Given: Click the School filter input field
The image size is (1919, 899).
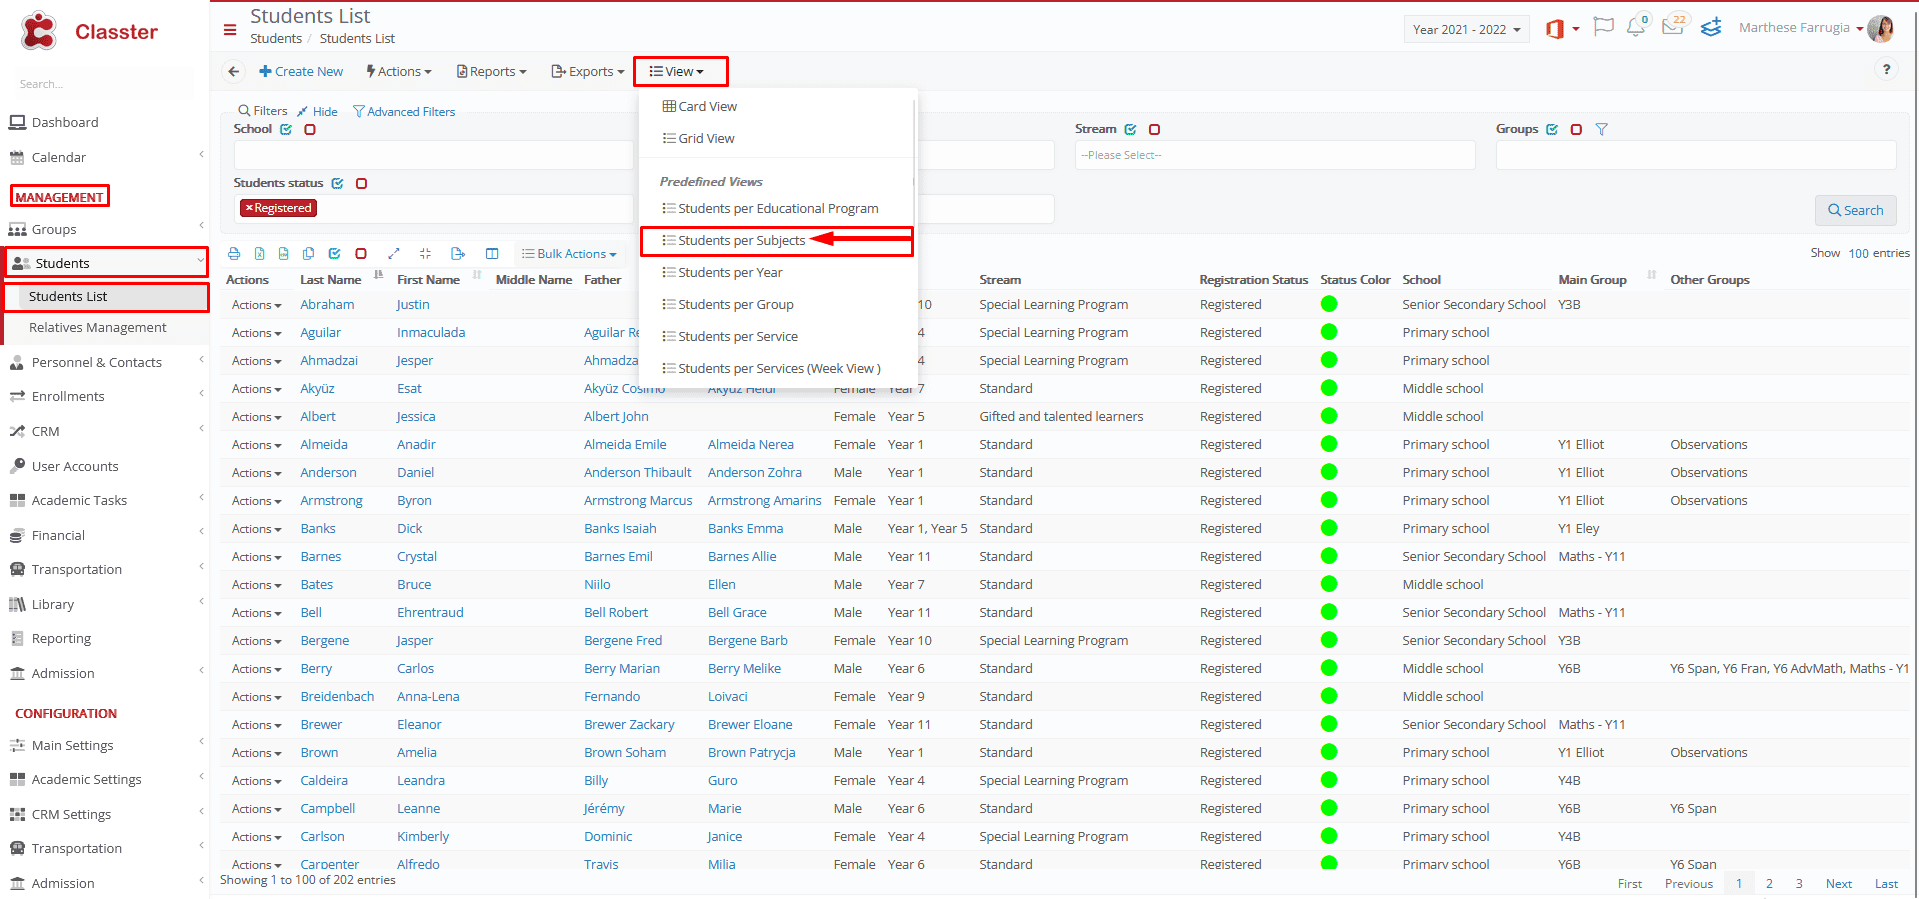Looking at the screenshot, I should [433, 155].
